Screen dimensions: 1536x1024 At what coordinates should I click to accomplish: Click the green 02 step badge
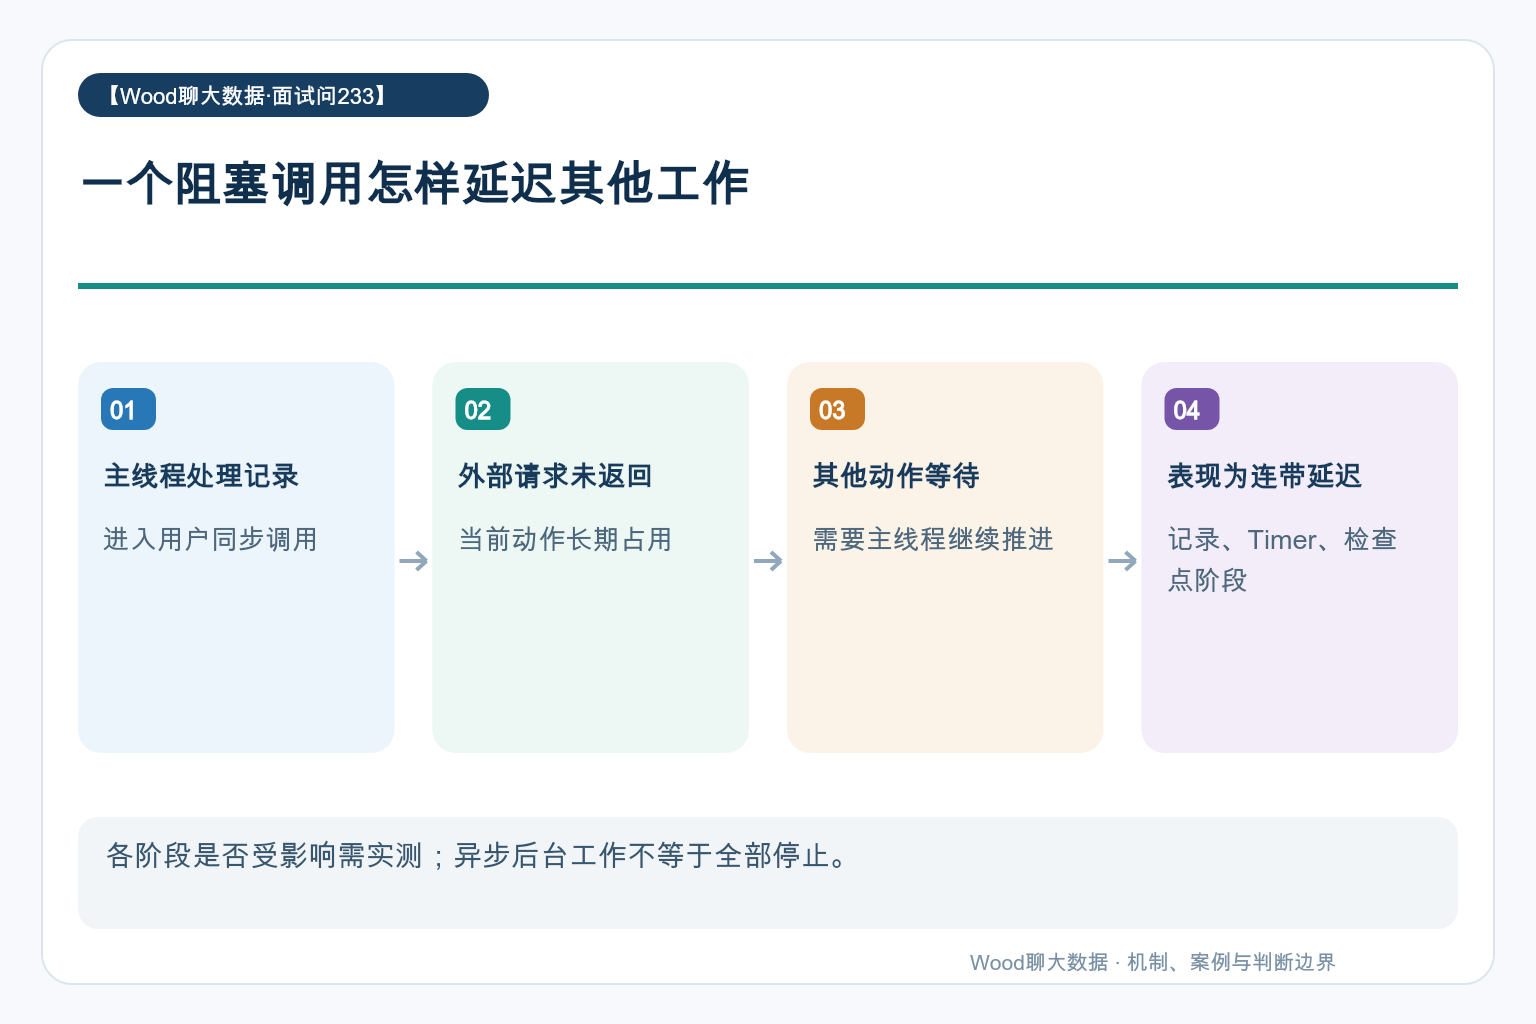tap(483, 409)
